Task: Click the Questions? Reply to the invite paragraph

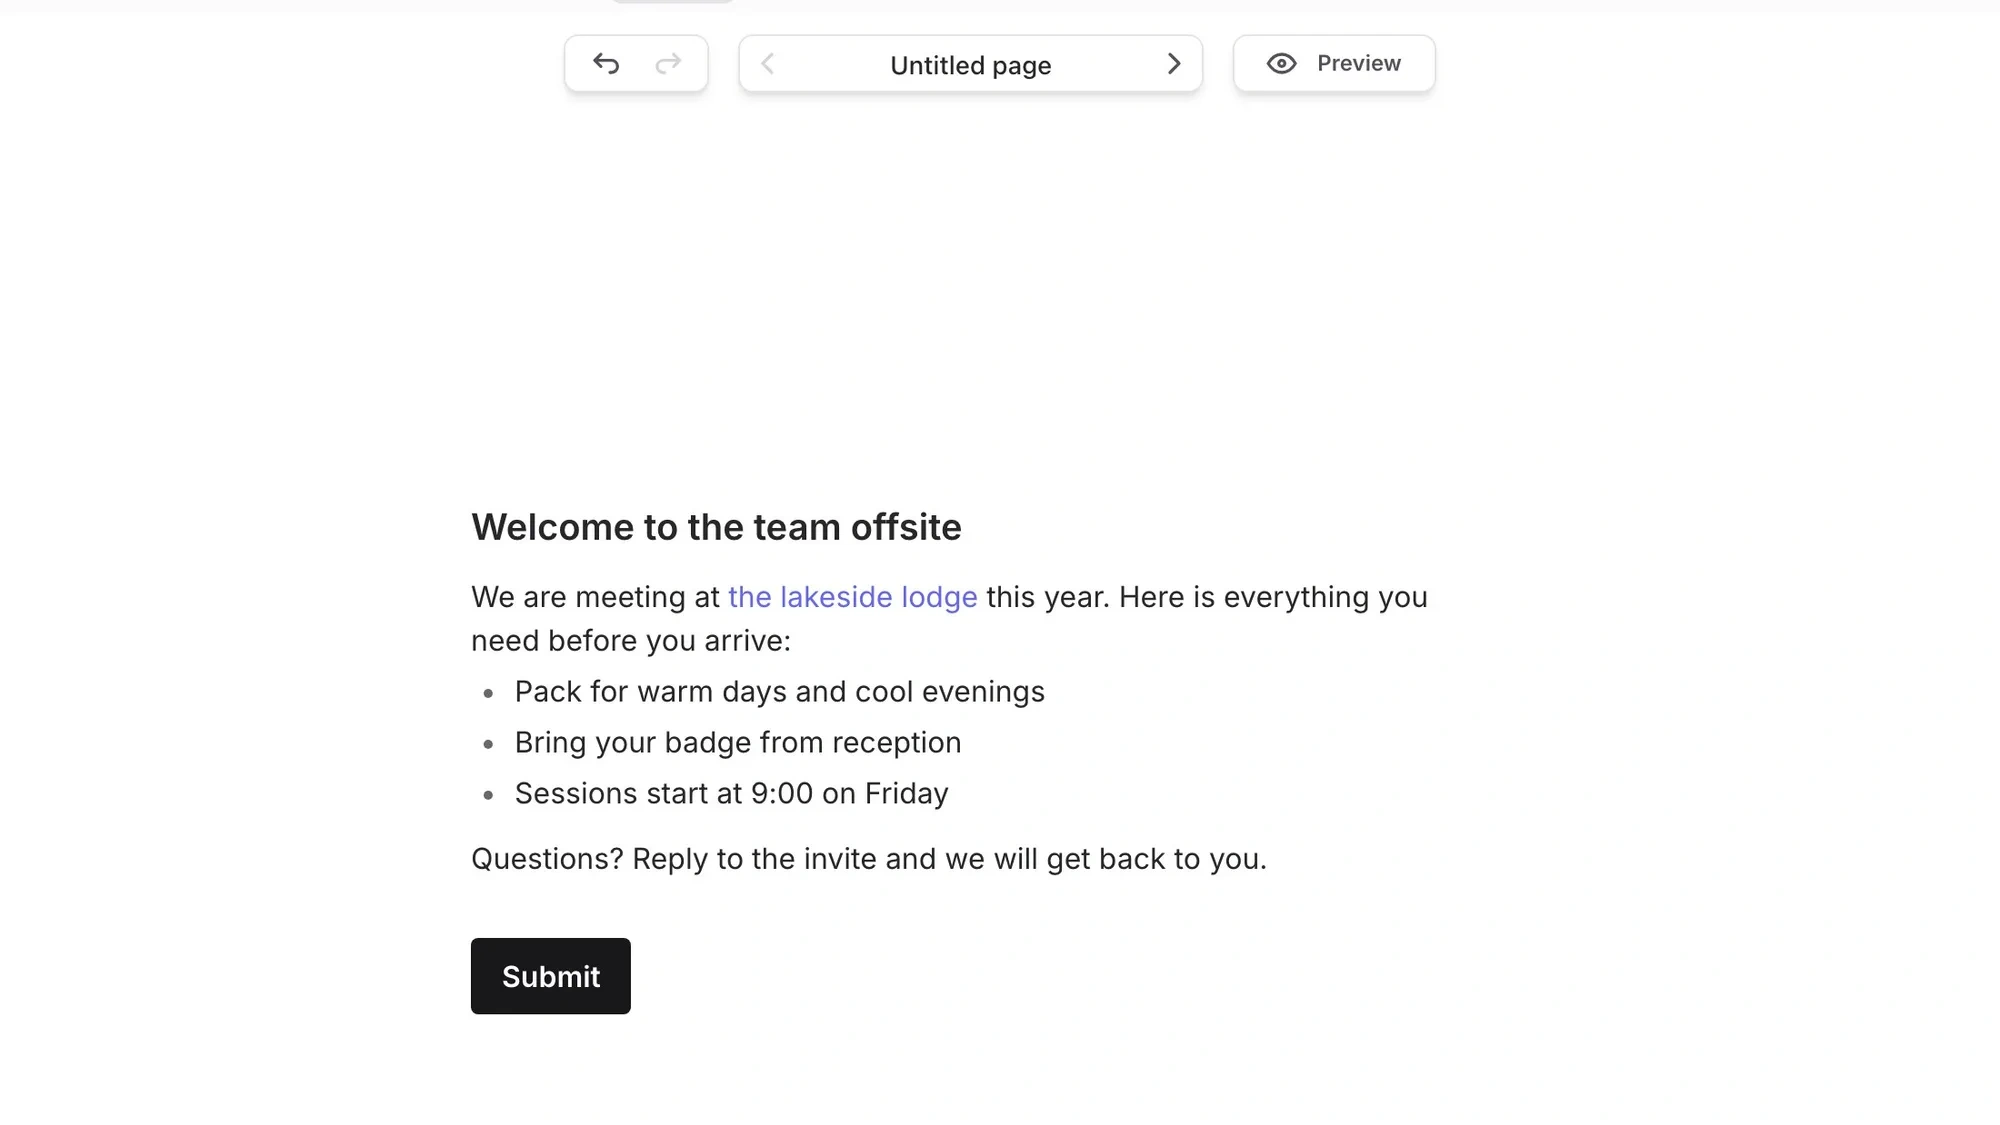Action: tap(869, 859)
